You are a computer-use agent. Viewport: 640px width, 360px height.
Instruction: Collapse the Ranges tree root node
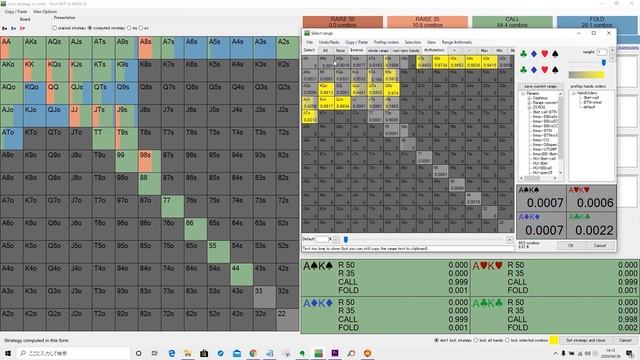coord(523,94)
